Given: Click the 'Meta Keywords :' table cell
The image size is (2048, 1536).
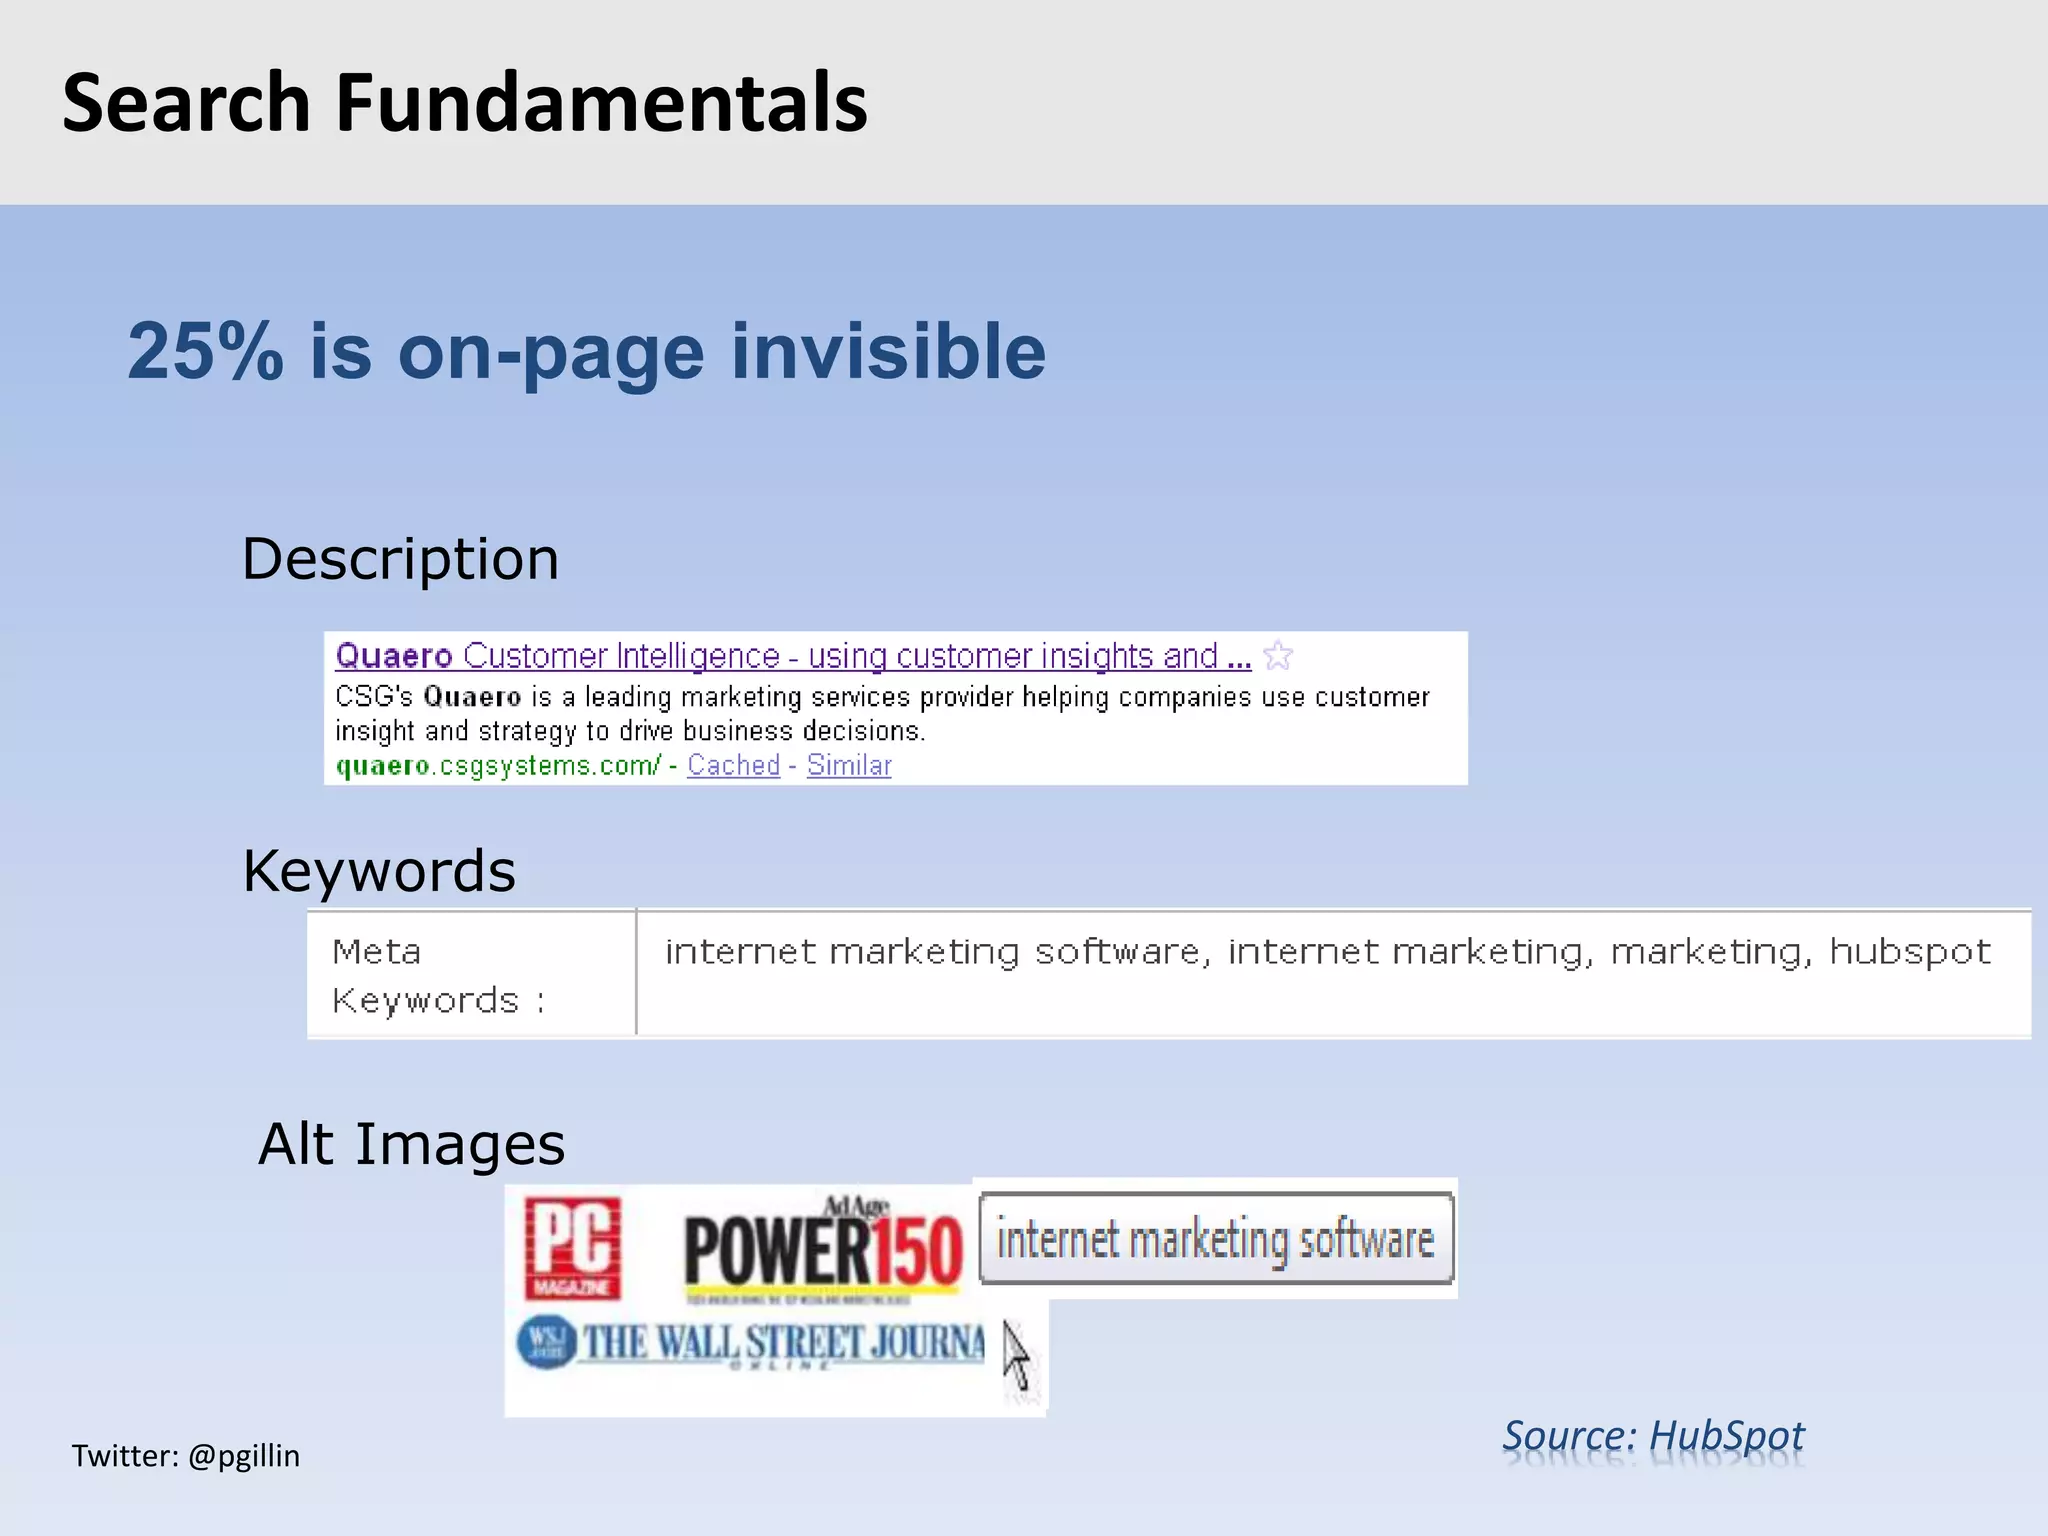Looking at the screenshot, I should [472, 974].
